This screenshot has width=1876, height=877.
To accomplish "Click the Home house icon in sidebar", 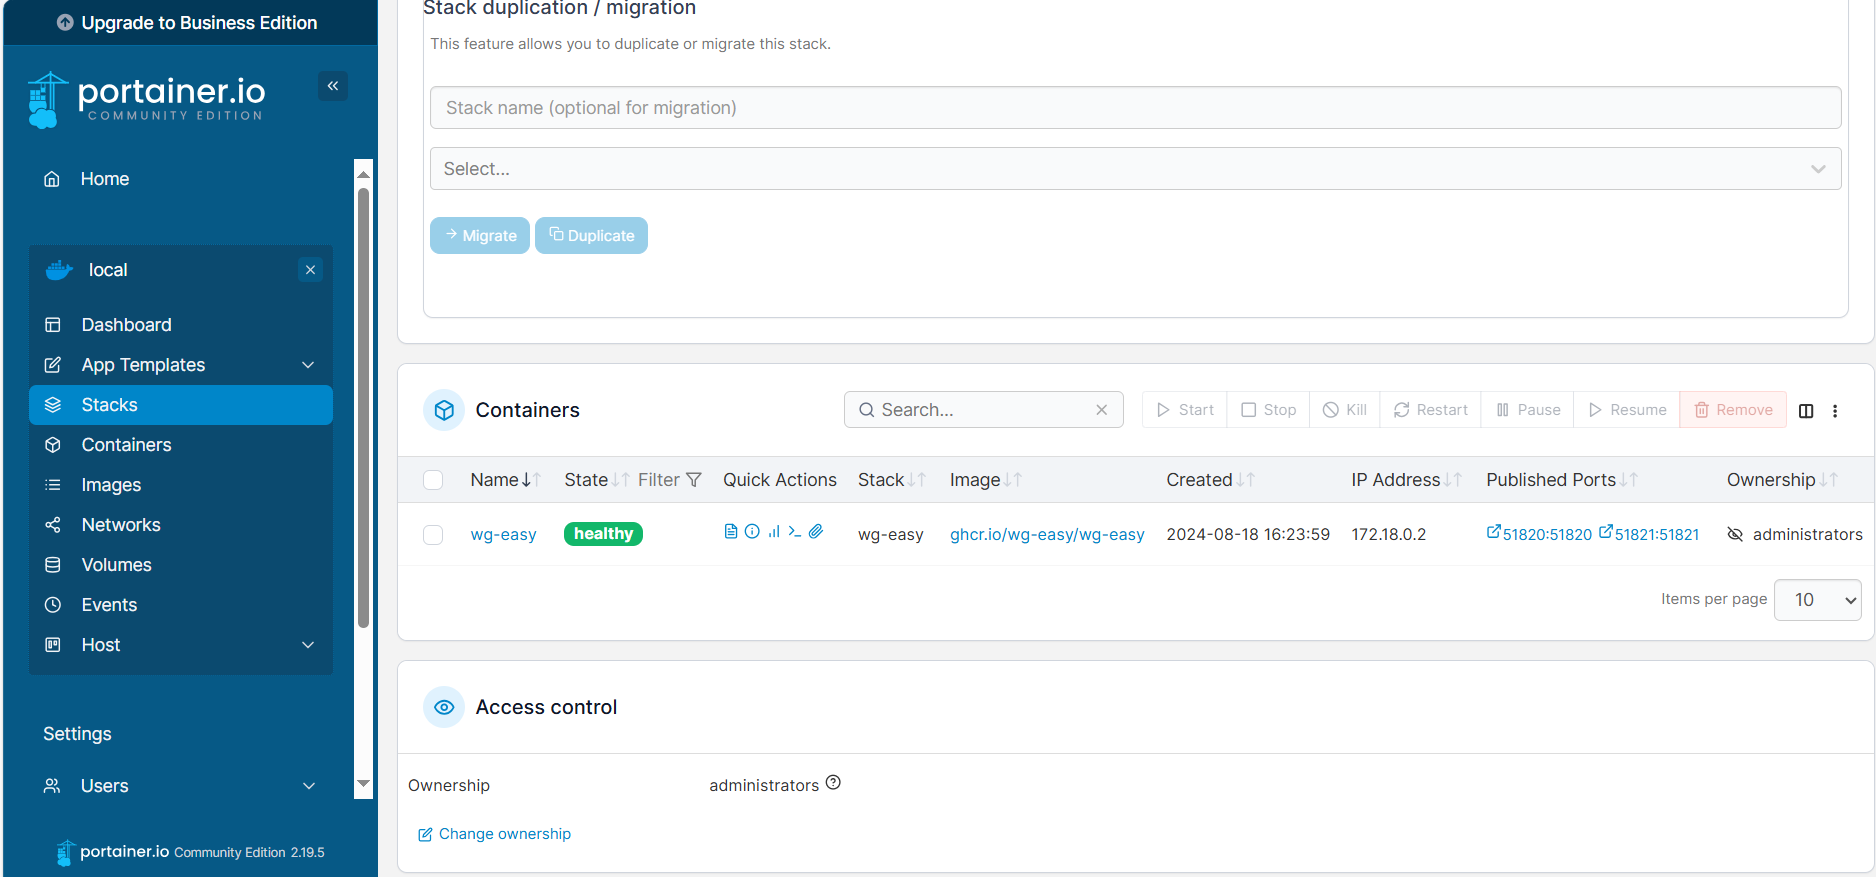I will [52, 179].
